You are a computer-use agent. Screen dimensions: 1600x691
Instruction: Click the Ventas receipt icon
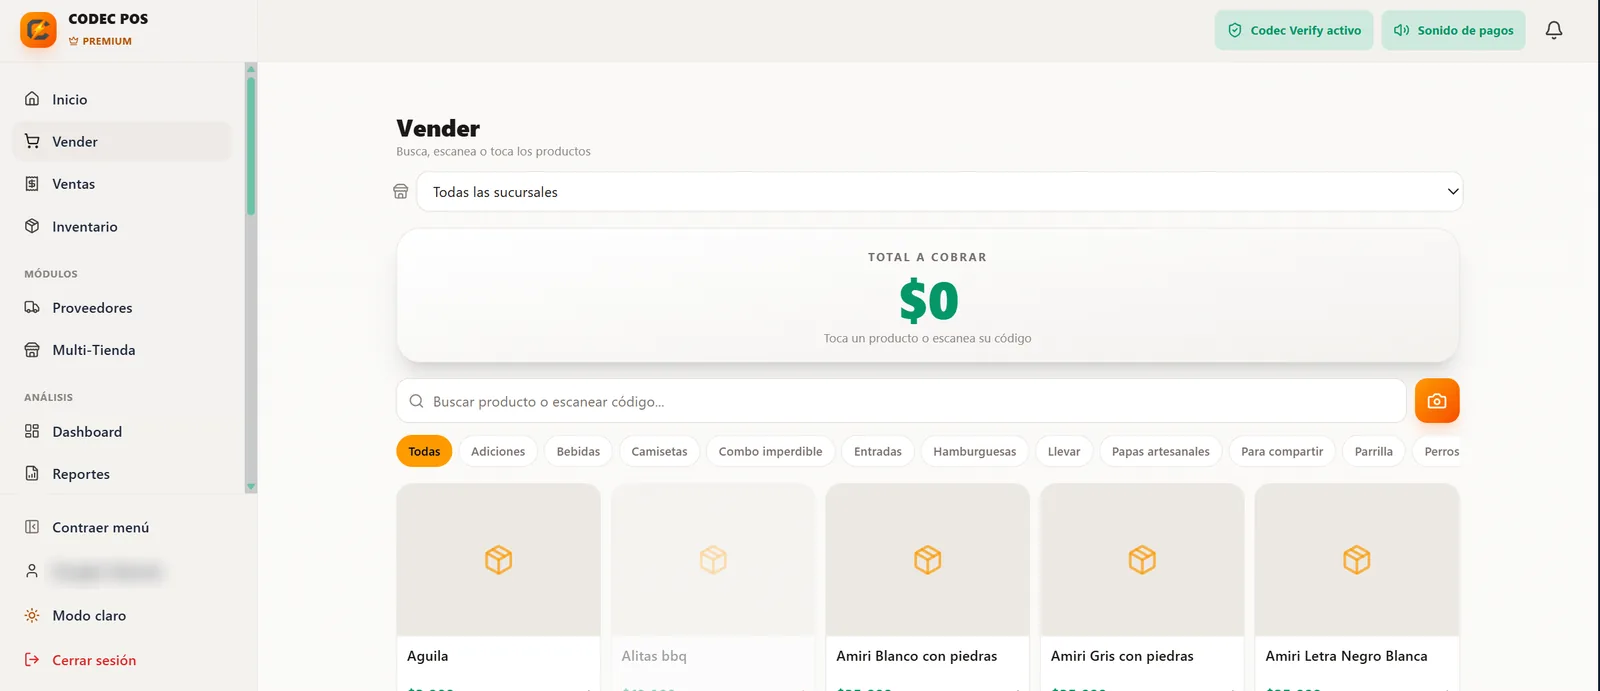[32, 184]
